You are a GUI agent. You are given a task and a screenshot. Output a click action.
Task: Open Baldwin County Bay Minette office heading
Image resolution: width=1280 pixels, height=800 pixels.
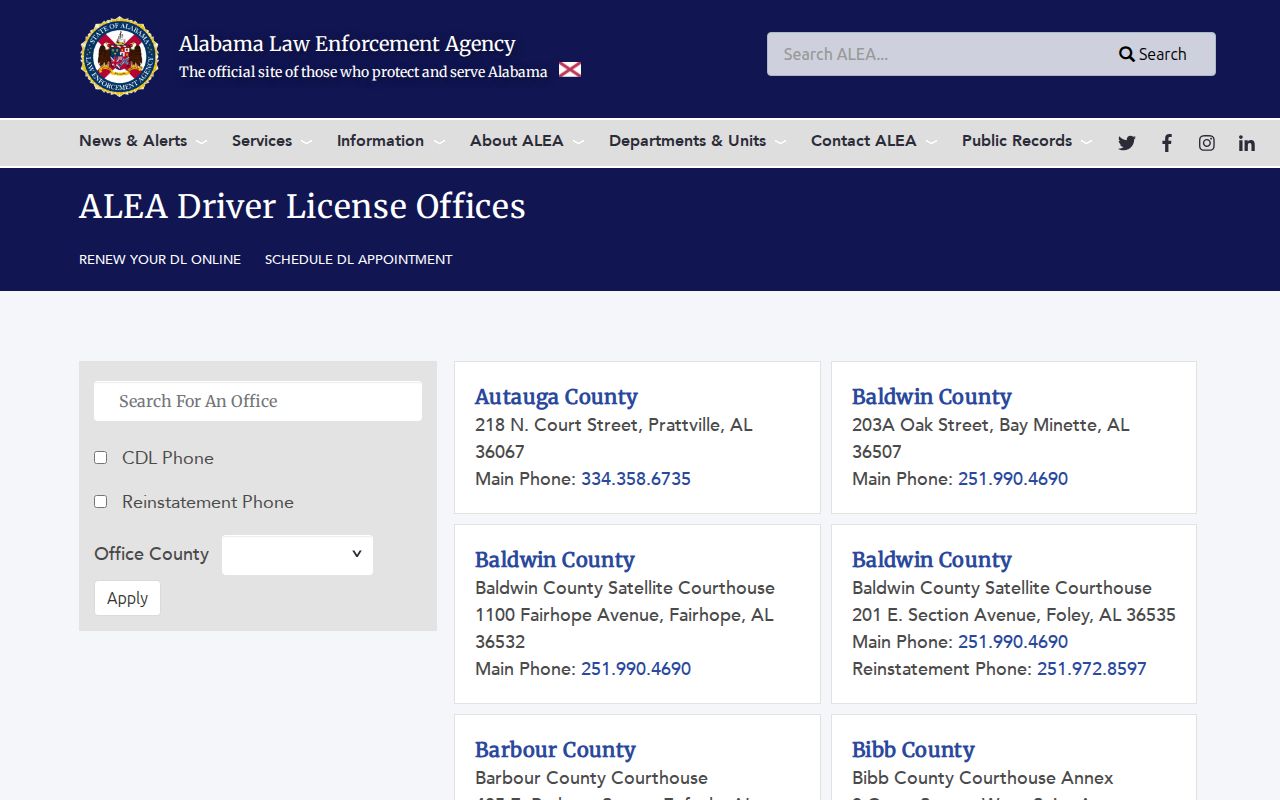(x=932, y=397)
